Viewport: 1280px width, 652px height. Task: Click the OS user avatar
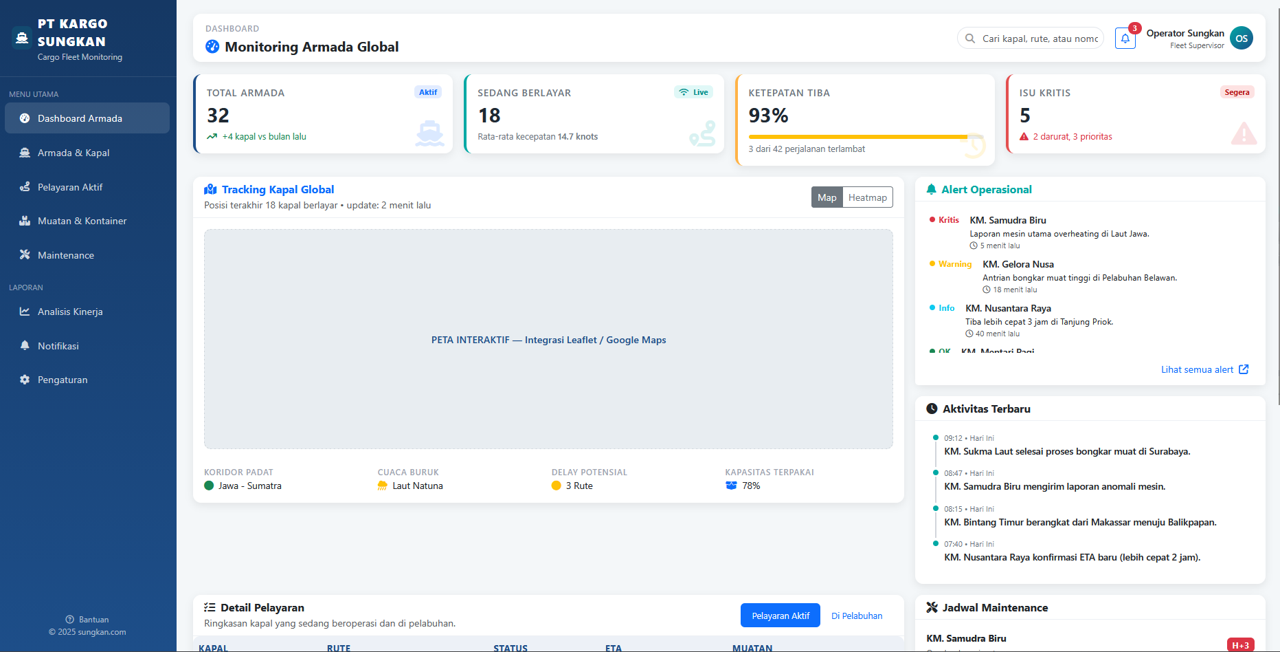click(1241, 38)
